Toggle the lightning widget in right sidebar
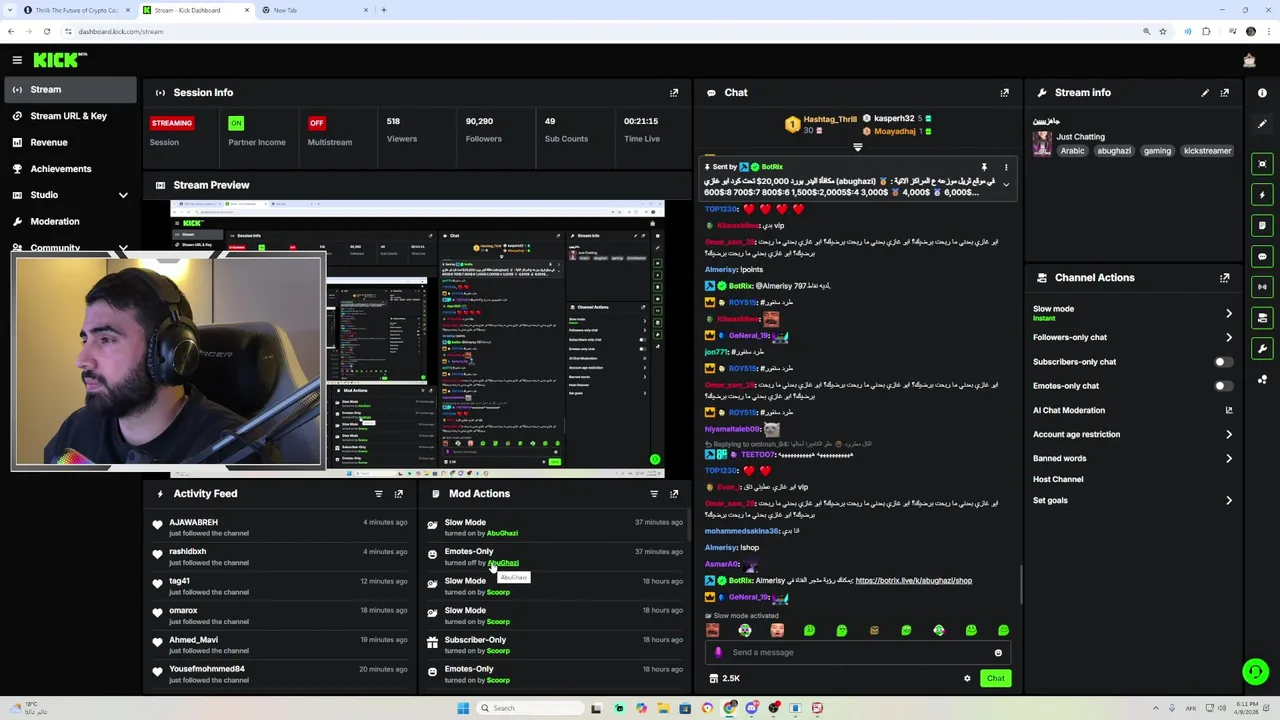The image size is (1280, 720). (x=1262, y=195)
